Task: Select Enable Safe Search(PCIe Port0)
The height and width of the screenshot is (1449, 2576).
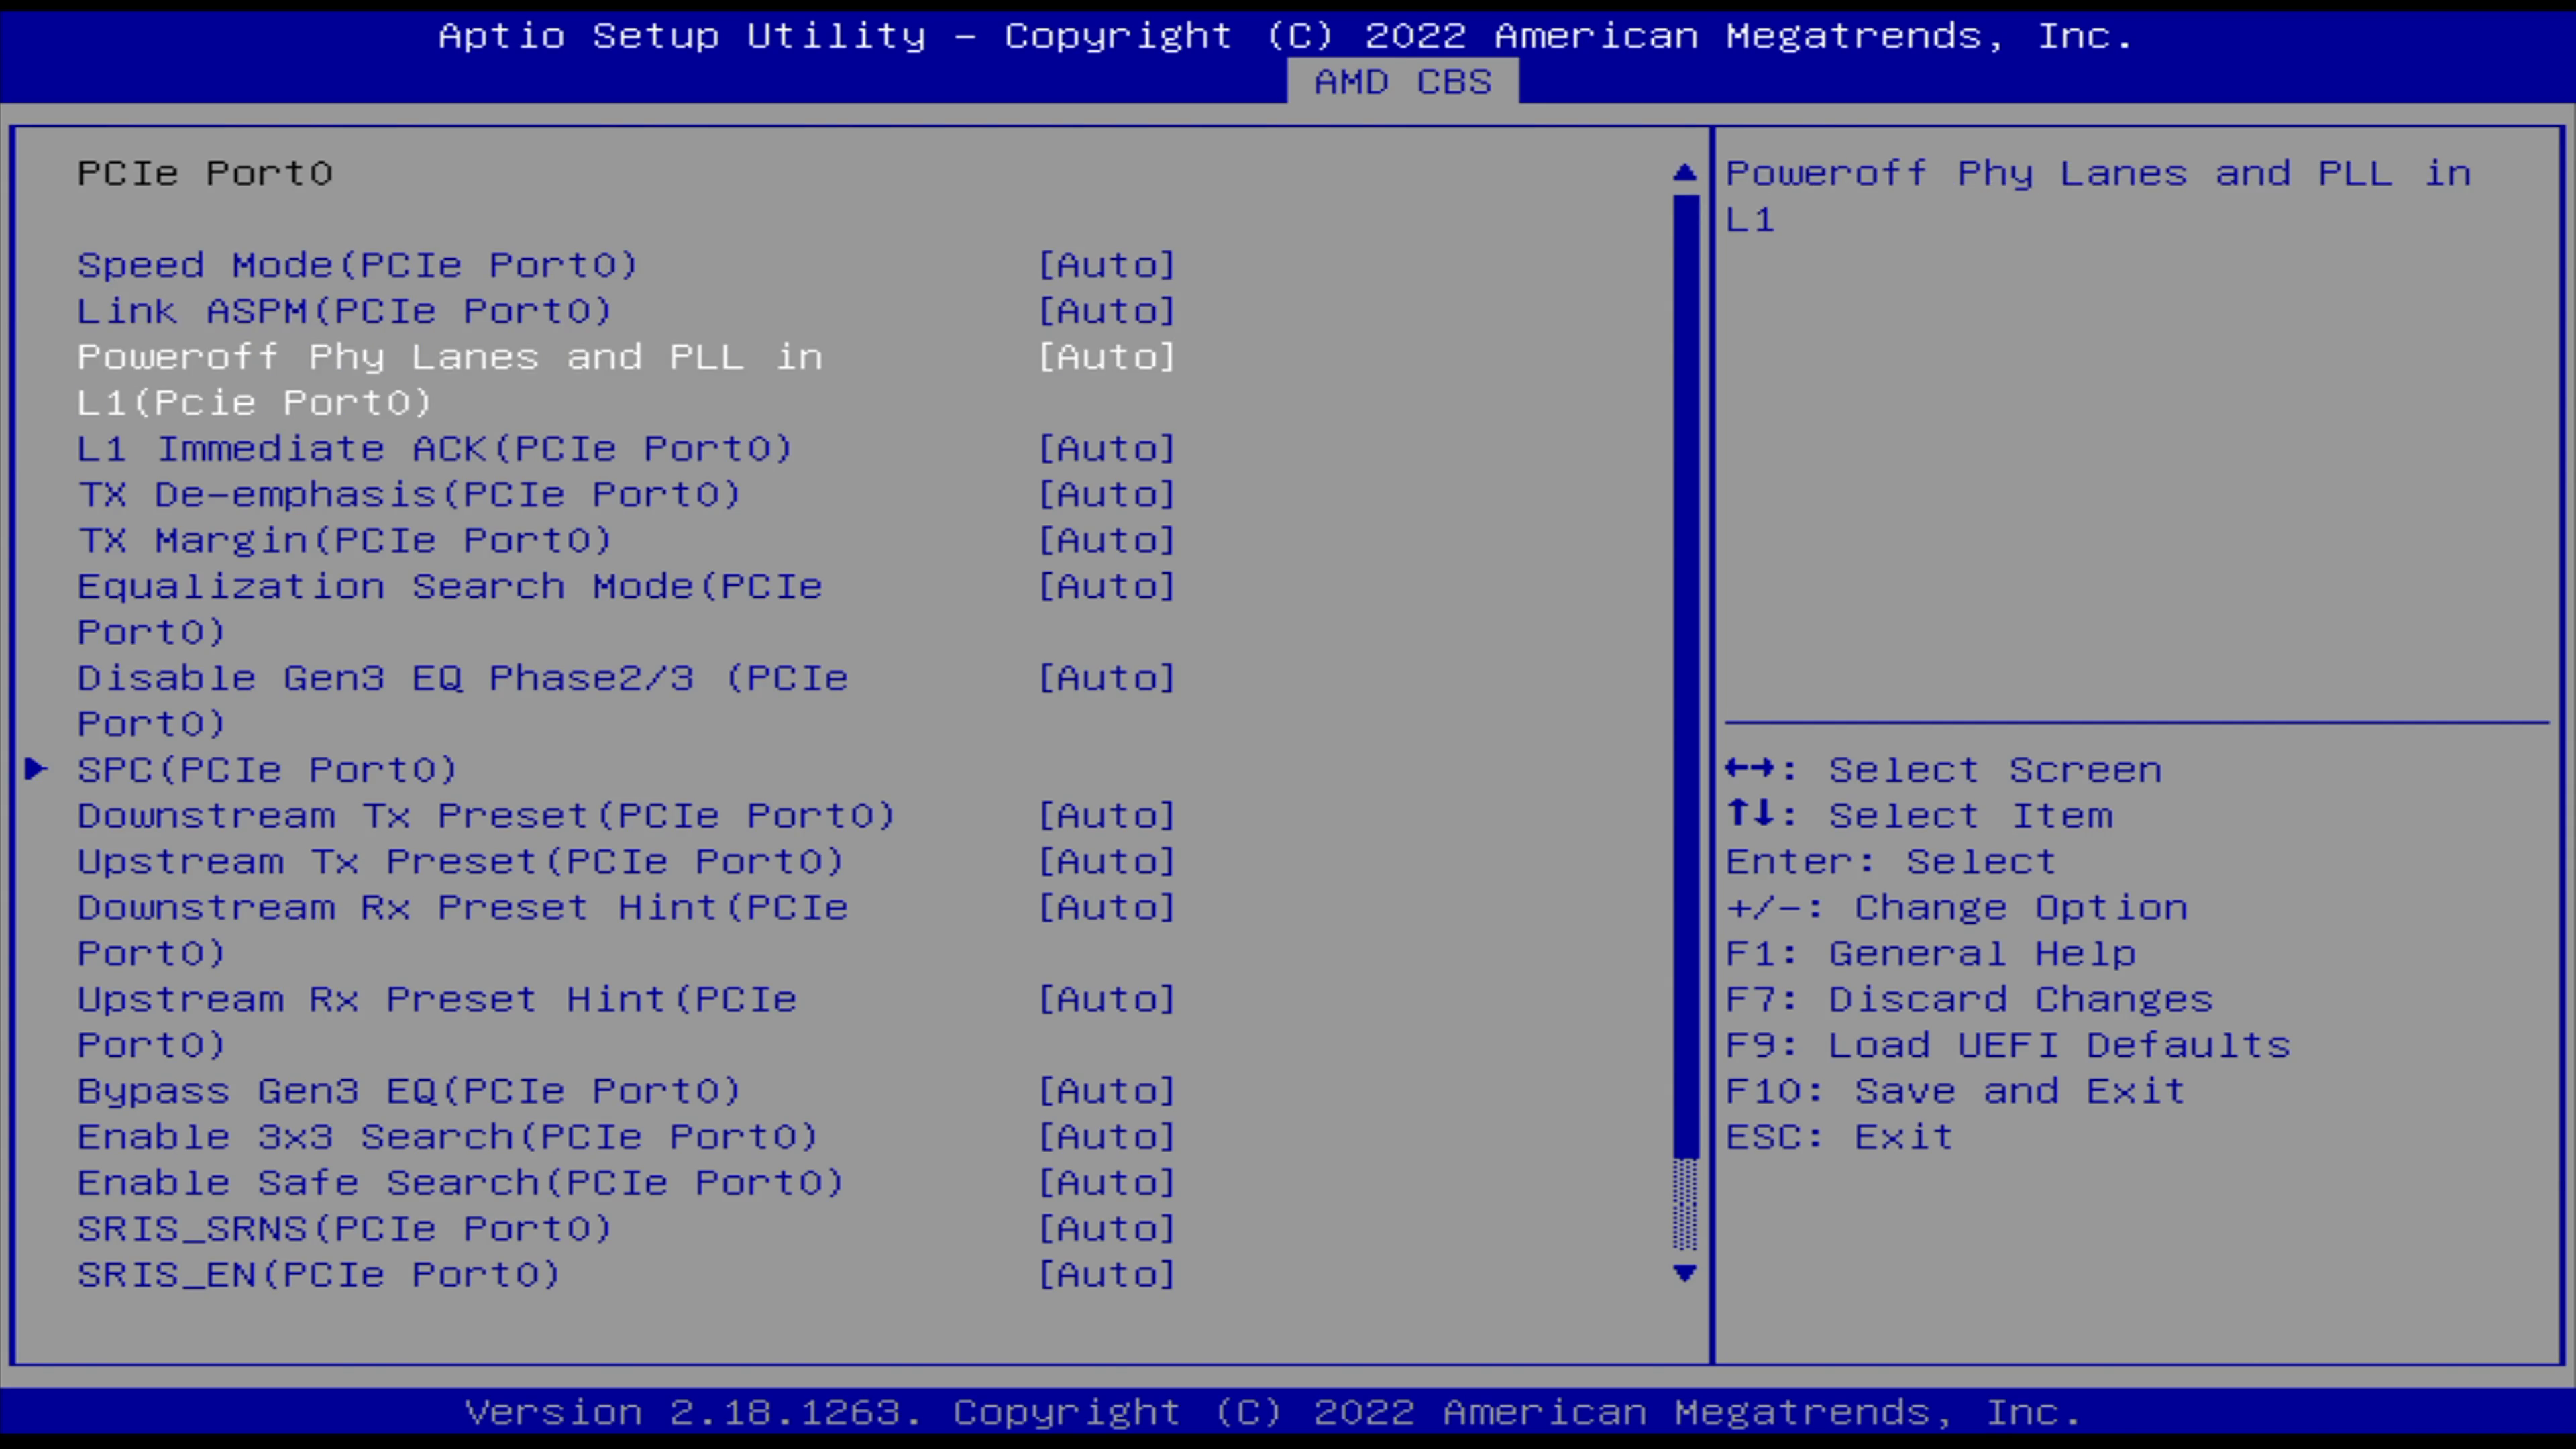Action: [x=460, y=1183]
